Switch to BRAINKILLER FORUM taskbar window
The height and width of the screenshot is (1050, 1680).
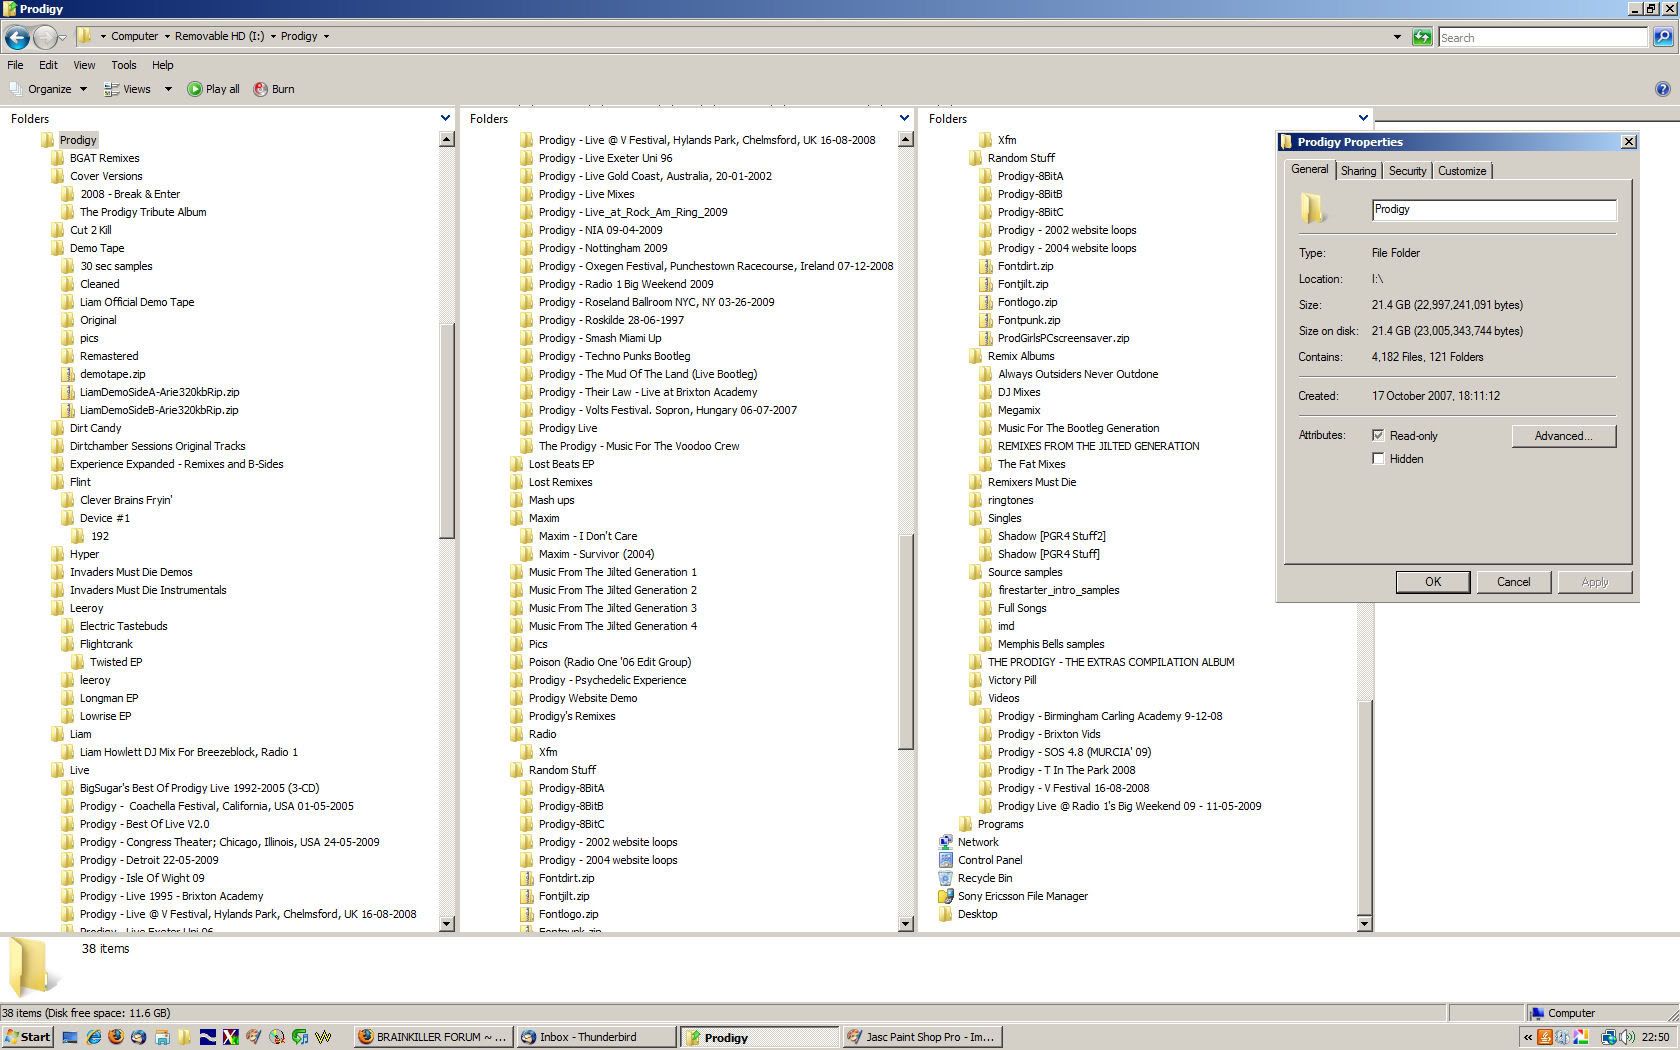coord(433,1037)
